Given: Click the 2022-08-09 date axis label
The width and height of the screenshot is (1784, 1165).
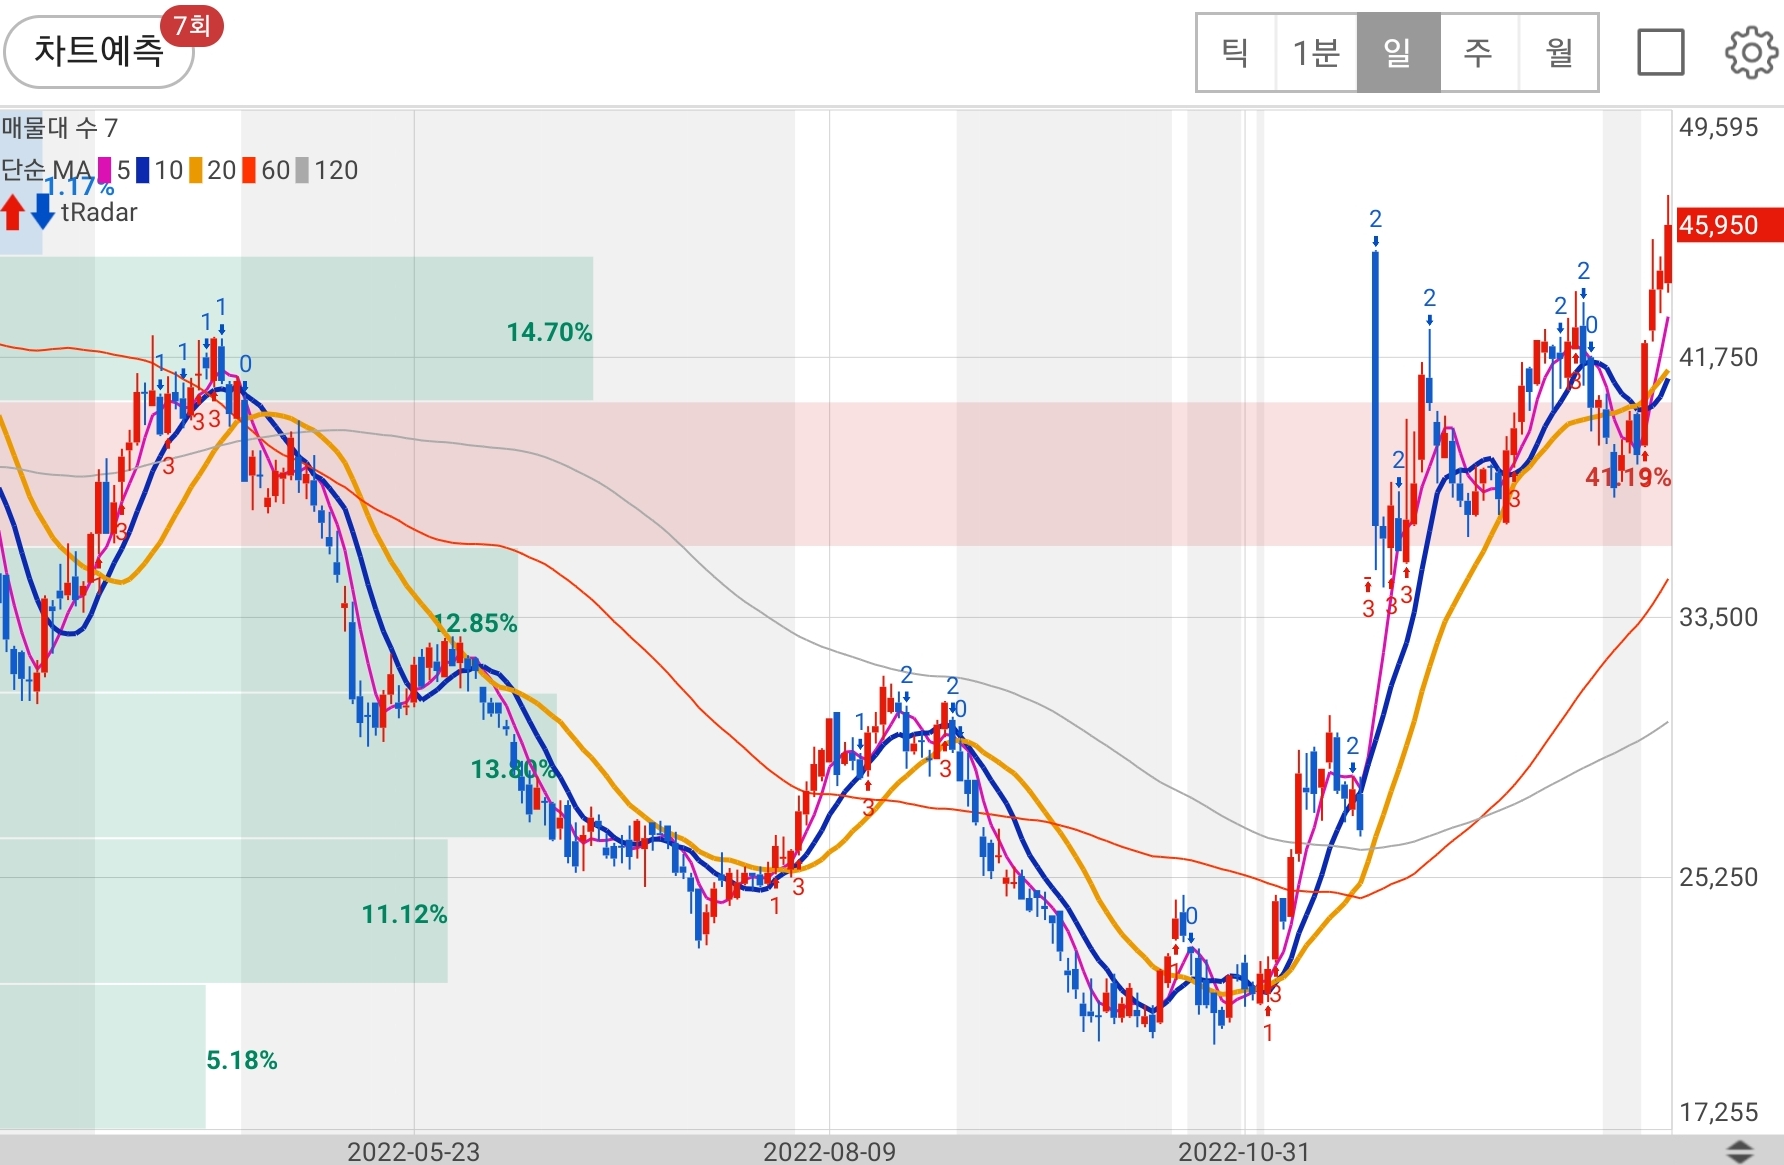Looking at the screenshot, I should tap(829, 1152).
